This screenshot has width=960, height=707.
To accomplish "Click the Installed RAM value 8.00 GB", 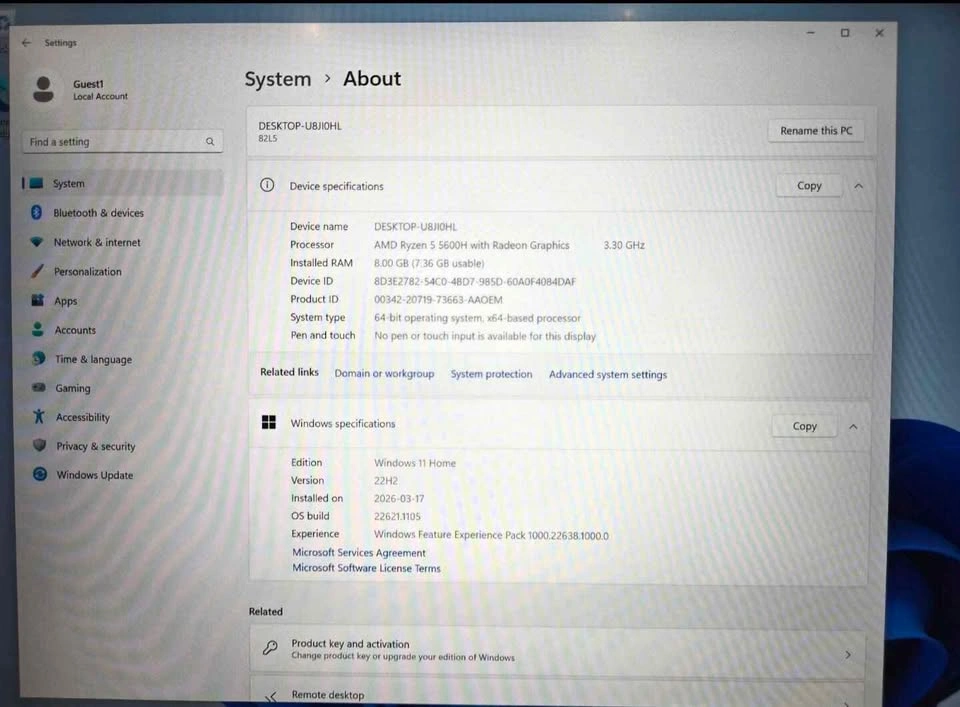I will (x=429, y=263).
